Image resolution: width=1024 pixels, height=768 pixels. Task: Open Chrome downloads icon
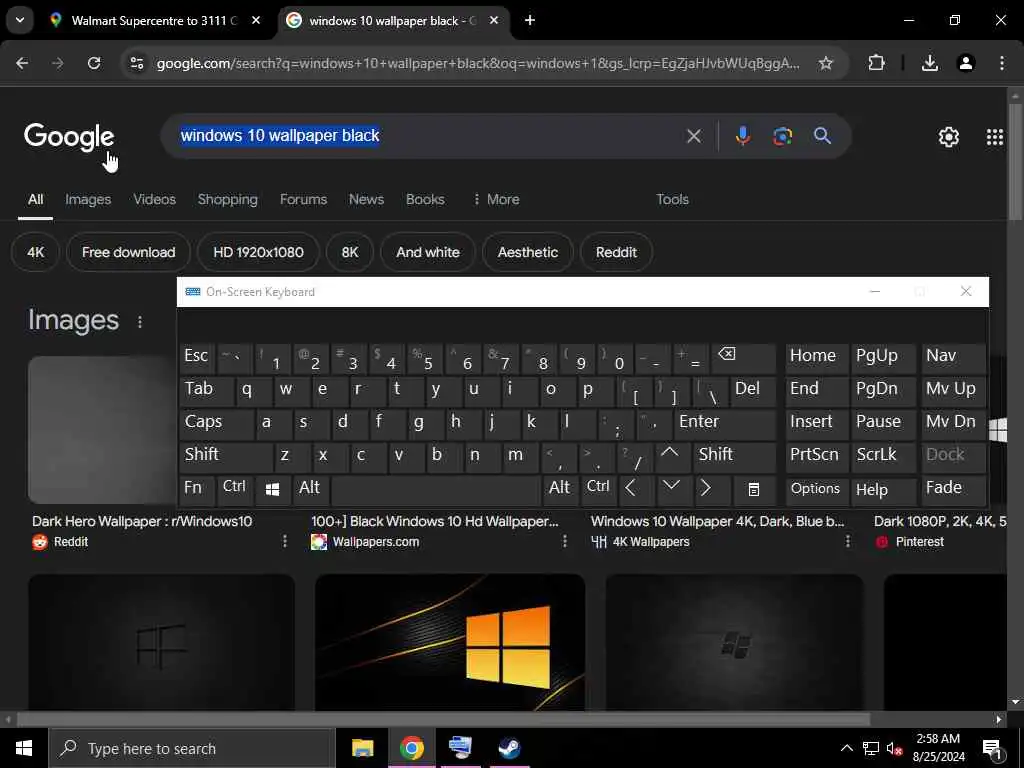coord(929,63)
